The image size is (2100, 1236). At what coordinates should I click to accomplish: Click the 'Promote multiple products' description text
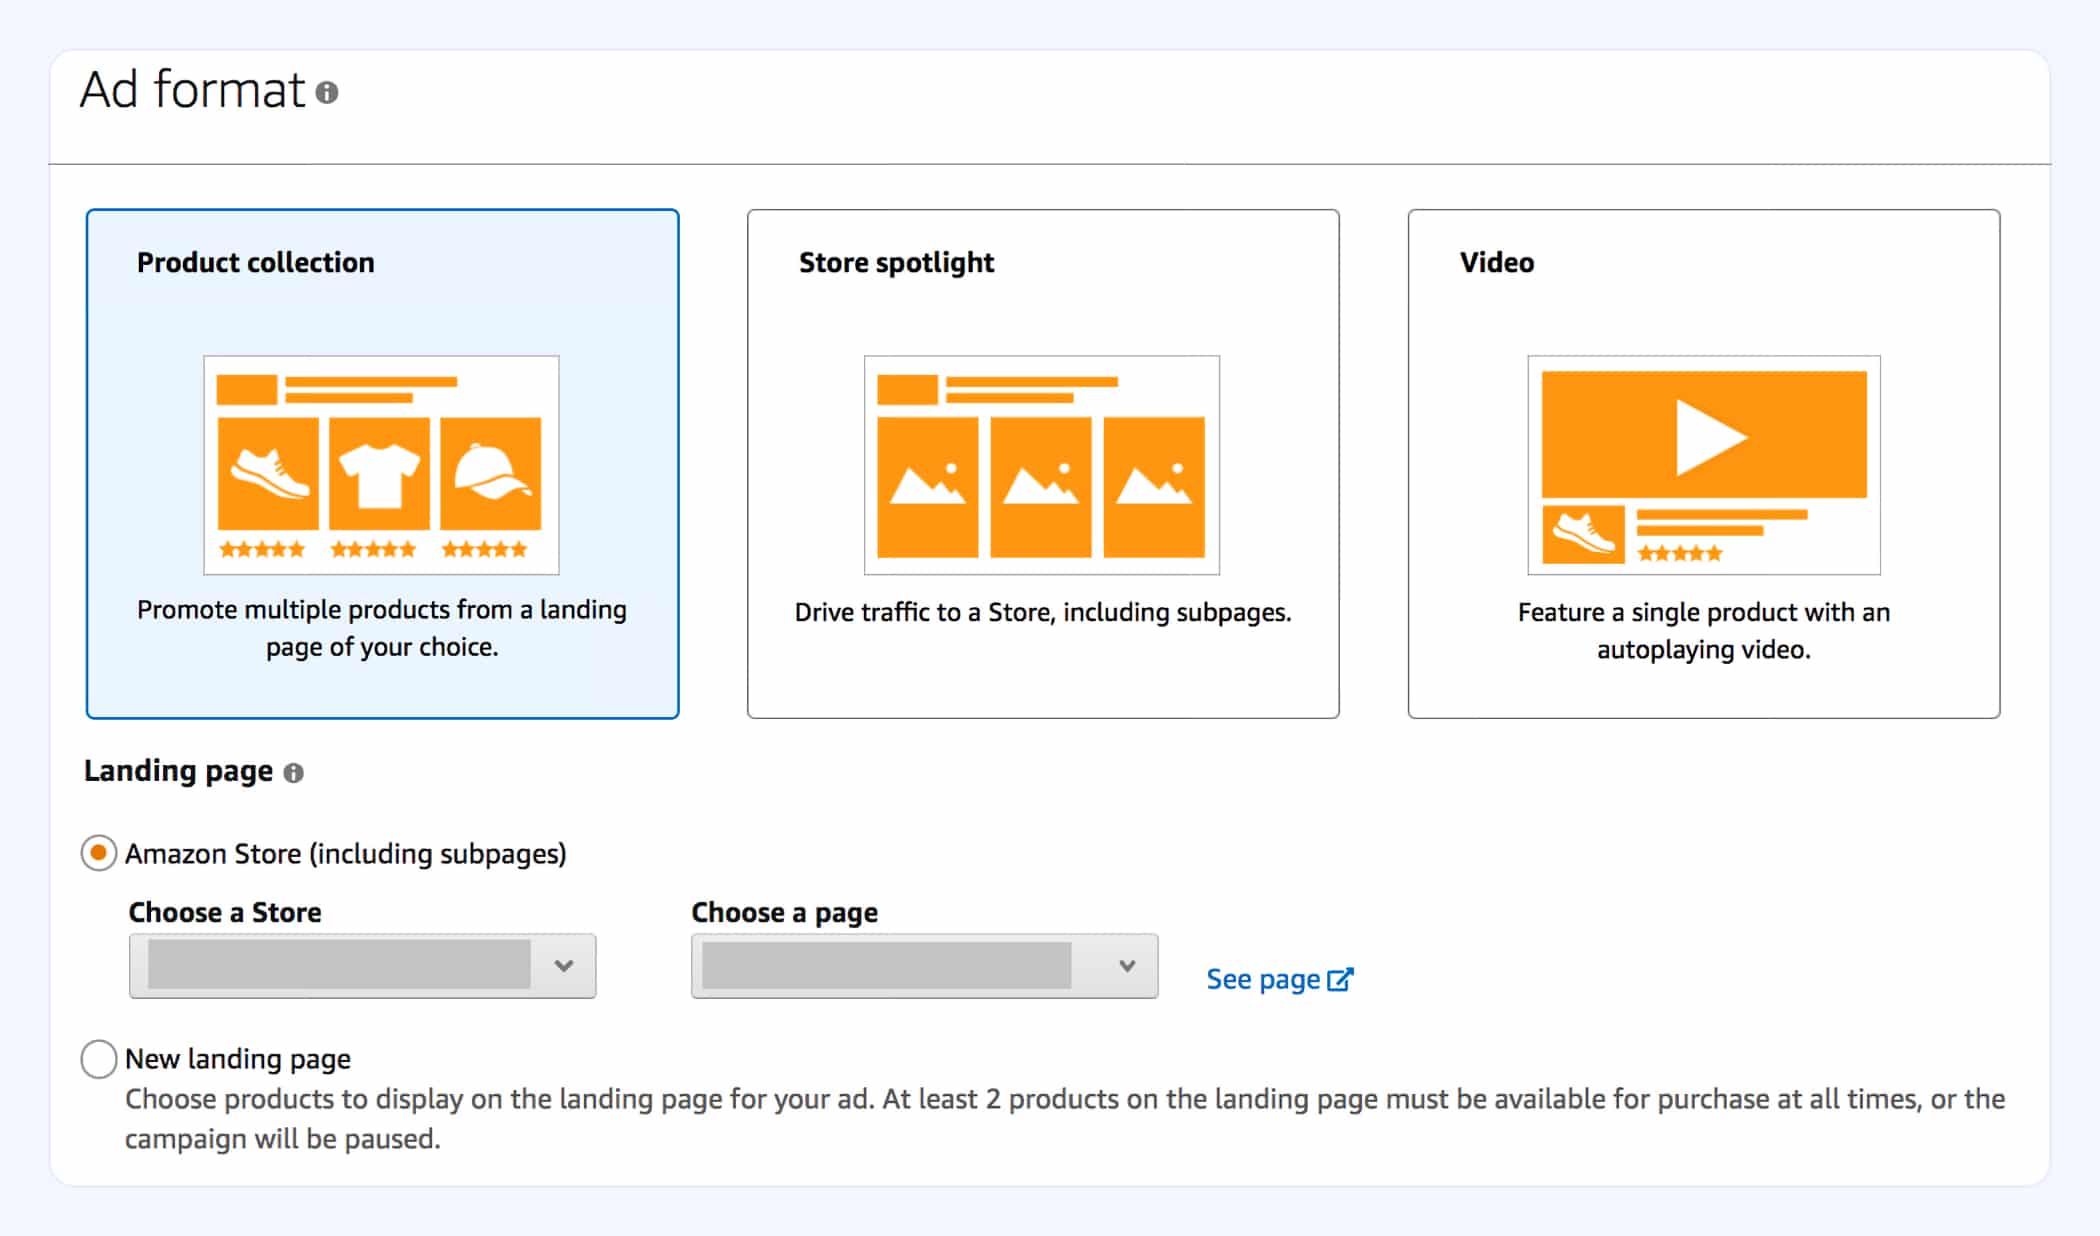point(382,628)
